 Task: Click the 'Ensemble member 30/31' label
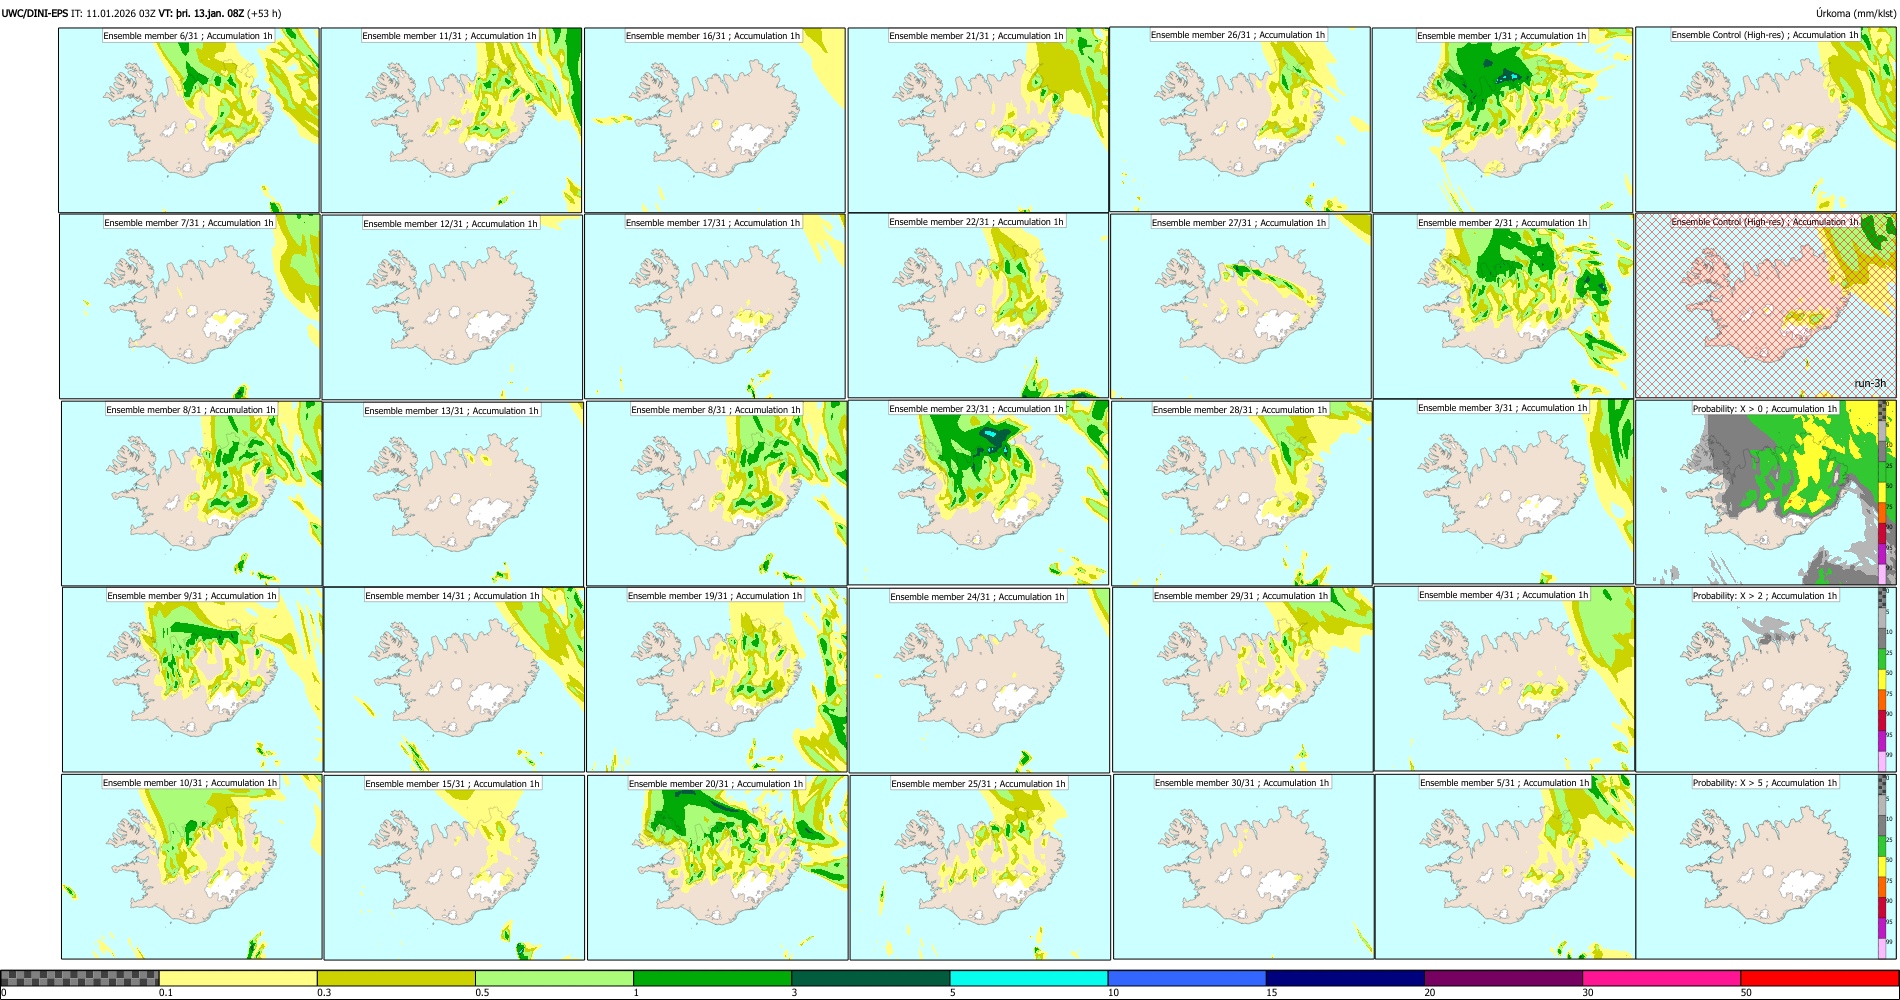[1207, 783]
